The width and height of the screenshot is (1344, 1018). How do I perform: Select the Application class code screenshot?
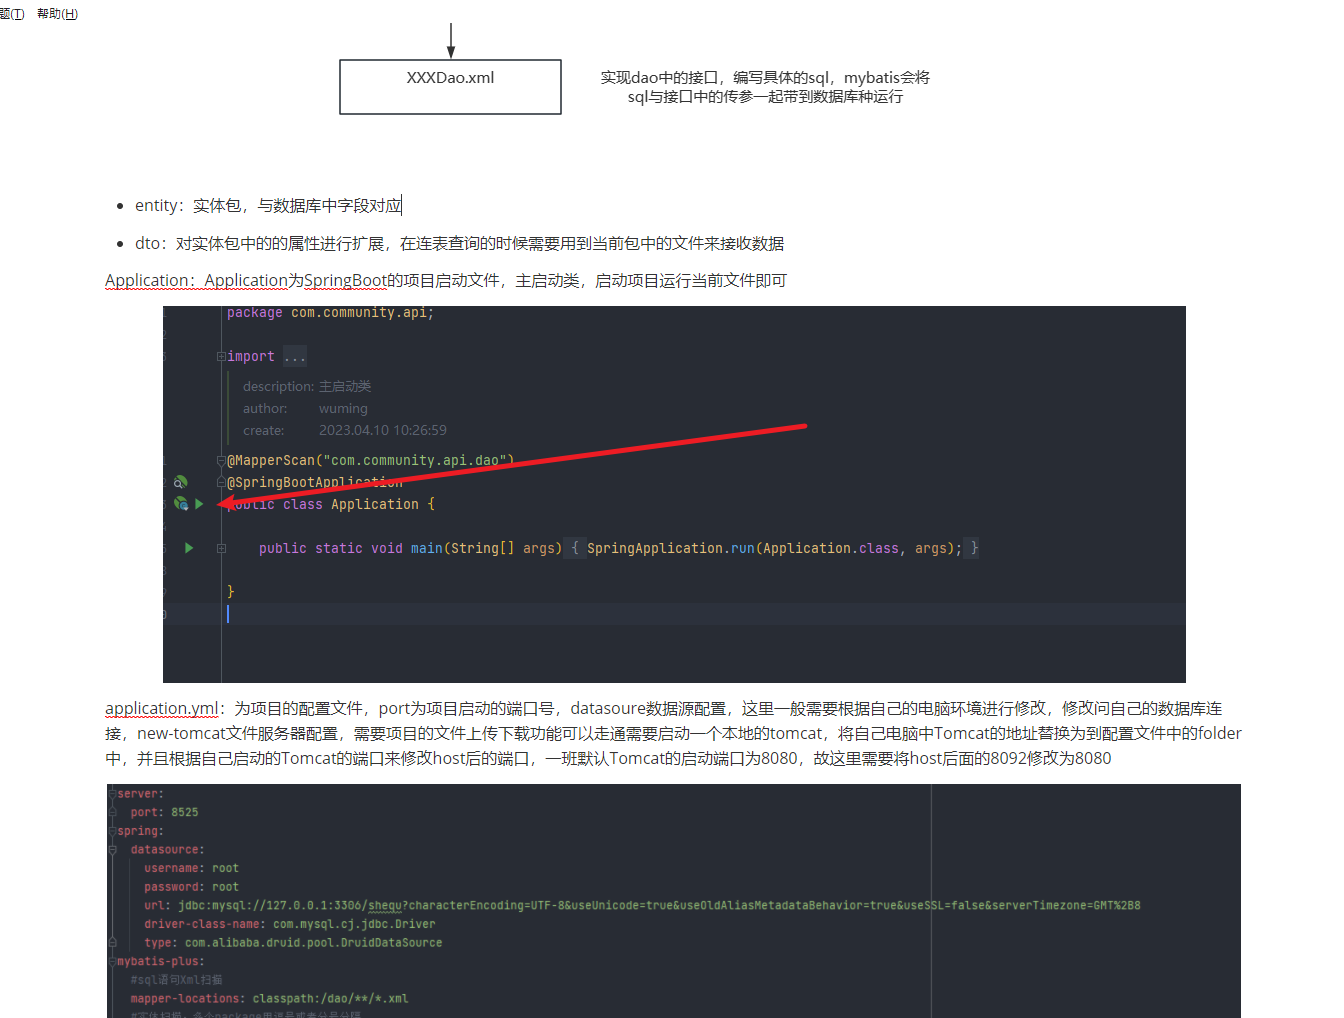click(674, 494)
